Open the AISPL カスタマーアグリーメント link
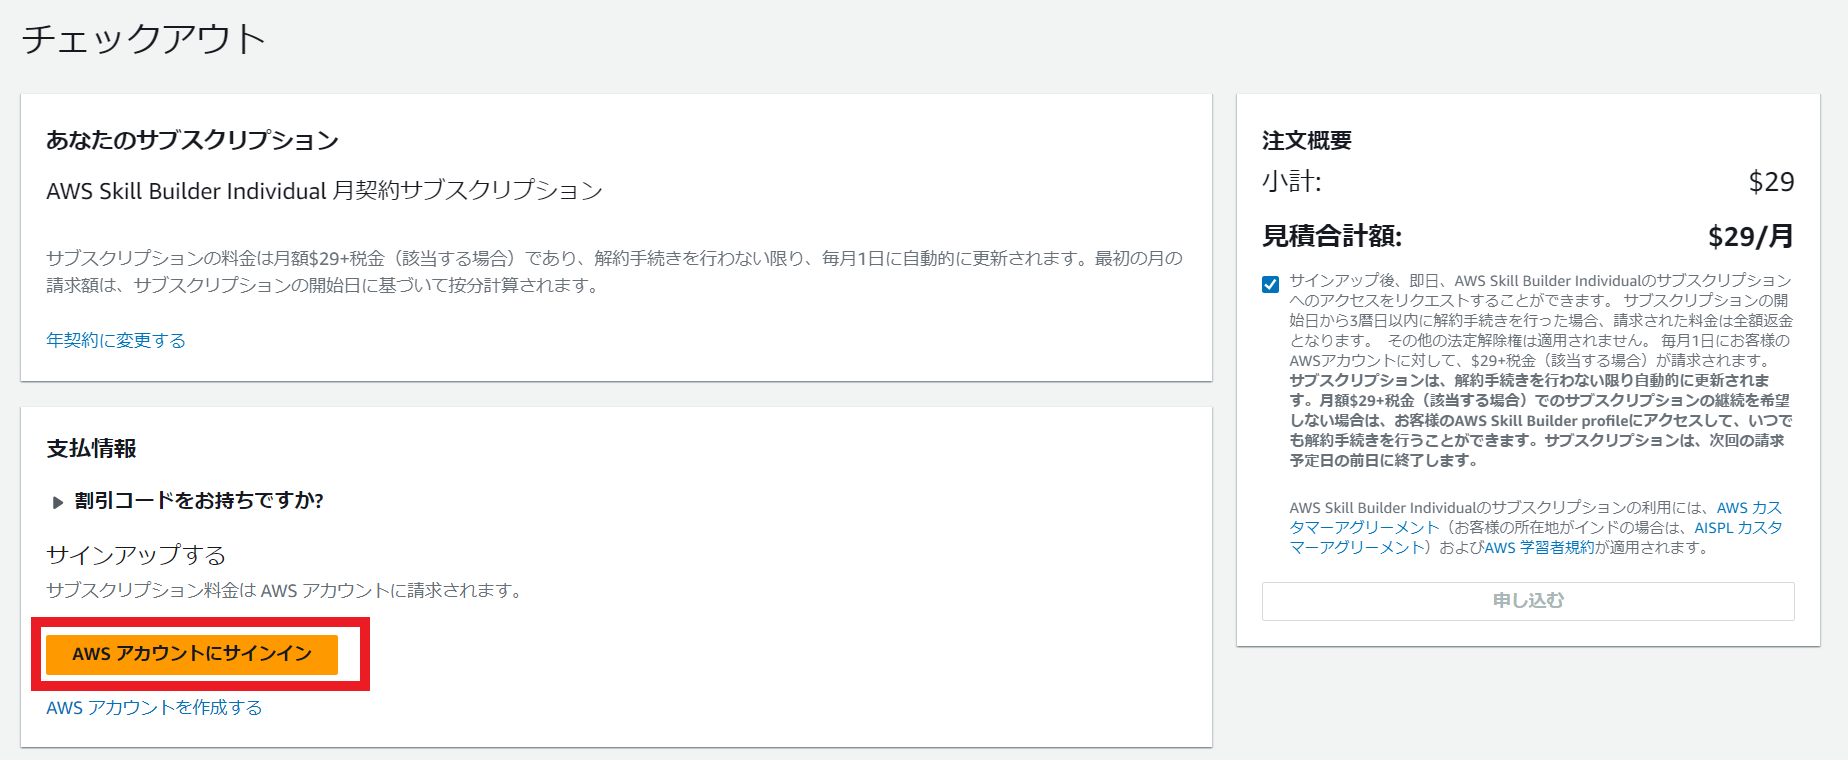This screenshot has height=760, width=1848. tap(1536, 537)
